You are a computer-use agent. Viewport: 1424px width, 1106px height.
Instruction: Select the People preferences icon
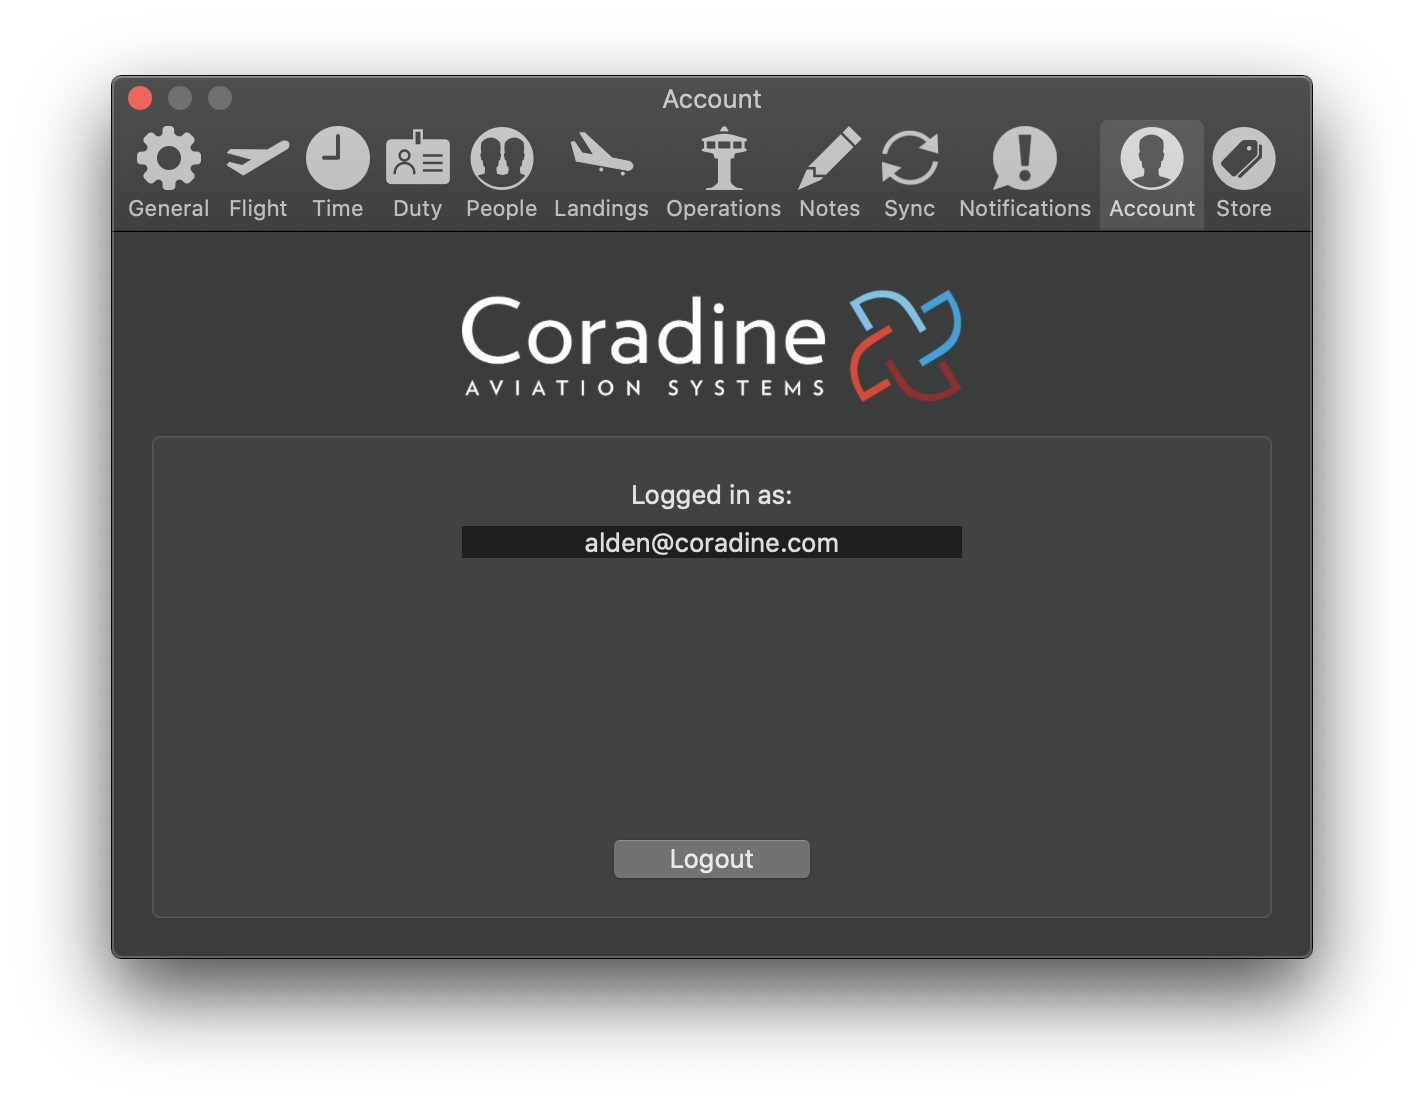502,158
